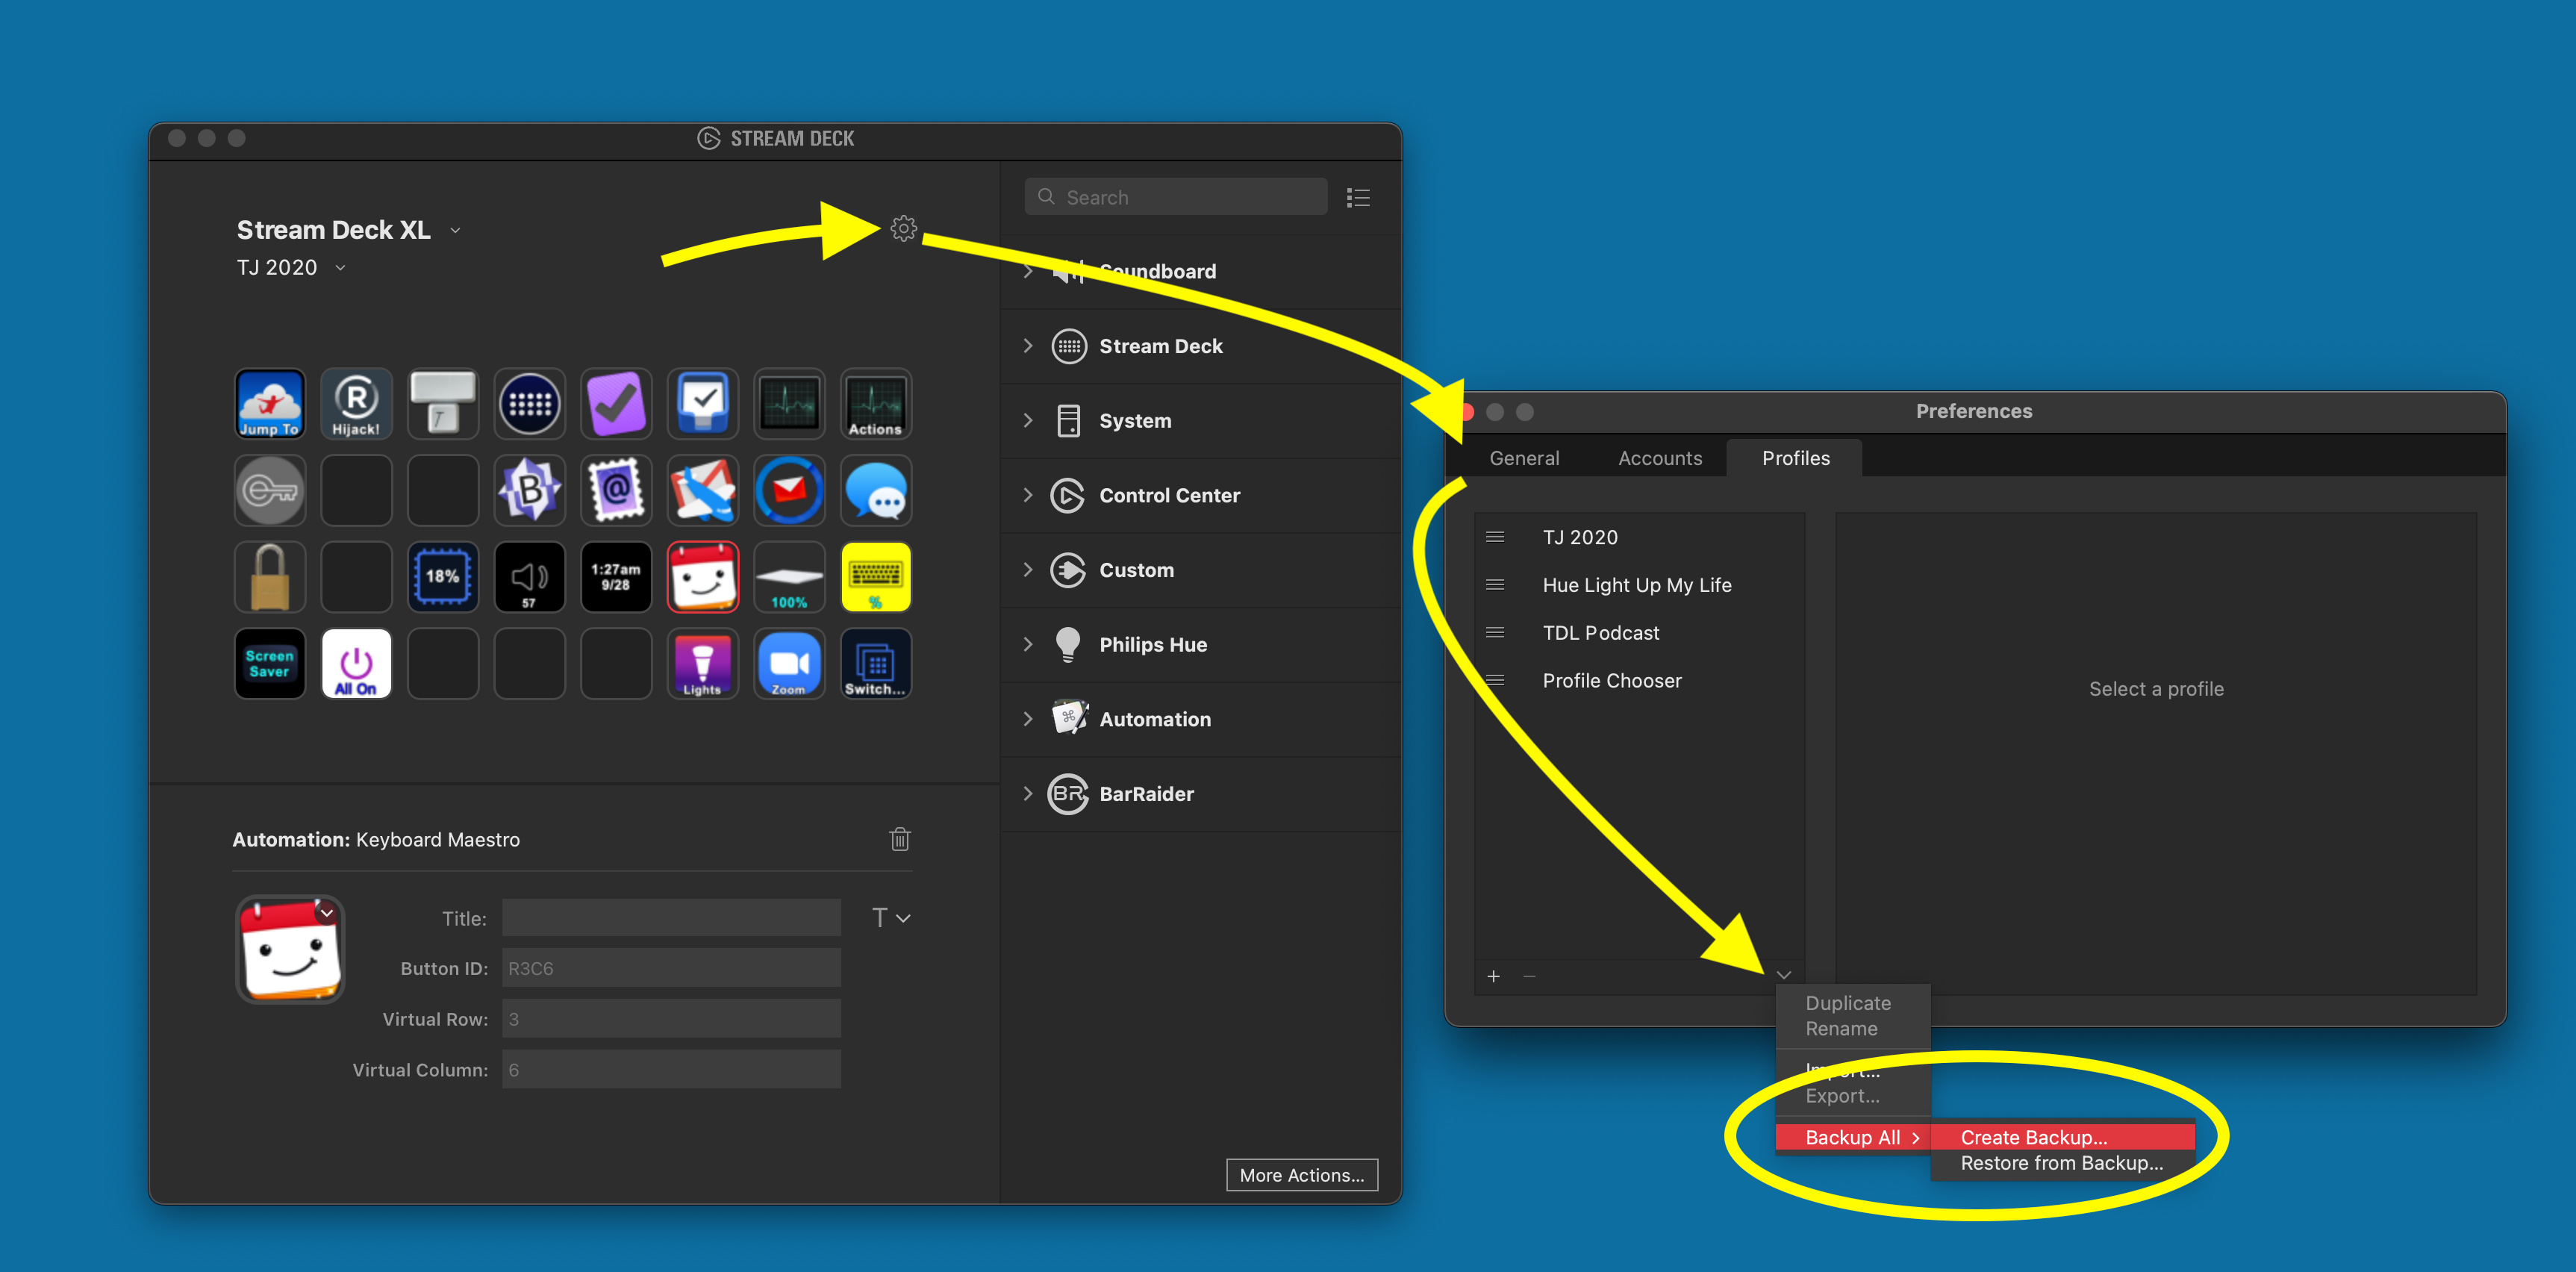2576x1272 pixels.
Task: Click the 18% CPU key
Action: point(443,577)
